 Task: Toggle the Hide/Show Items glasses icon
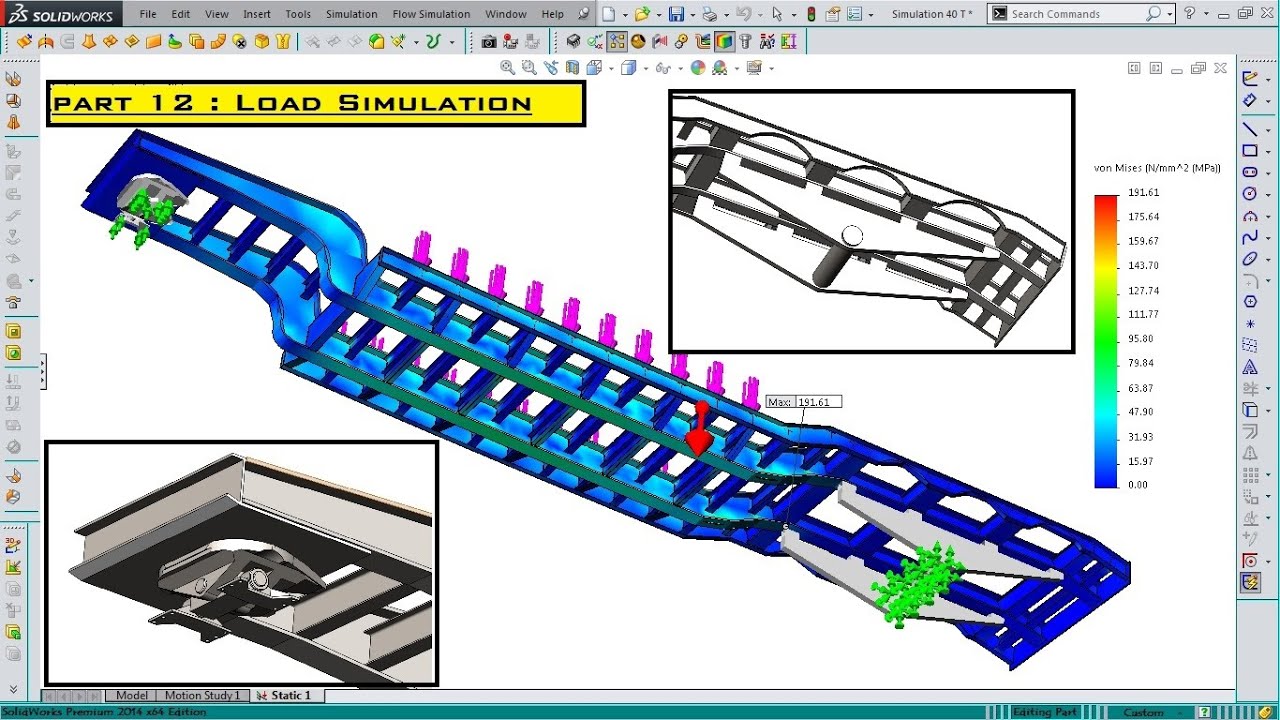(662, 68)
